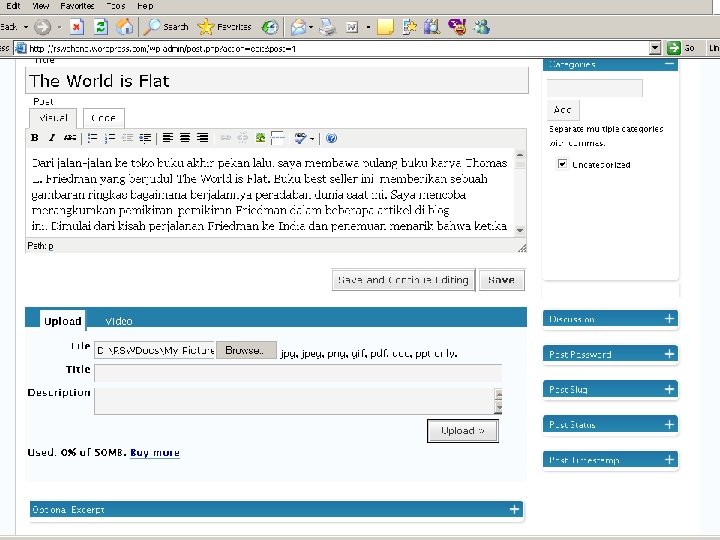Click the upload Description text area

click(294, 401)
